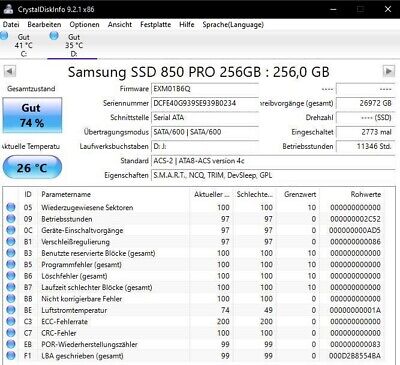Click the Nicht korrigierbare Fehler parameter name
Screen dimensions: 400x365
(82, 299)
